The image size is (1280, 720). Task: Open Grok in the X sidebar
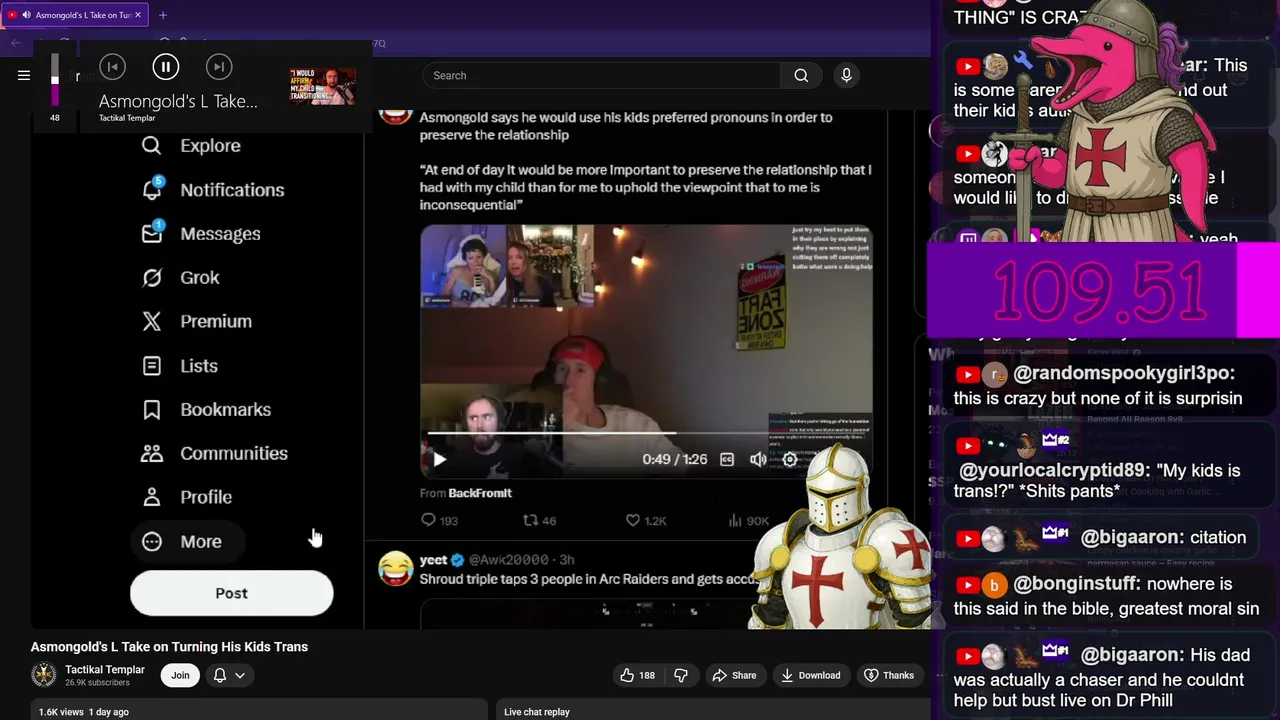pyautogui.click(x=180, y=277)
